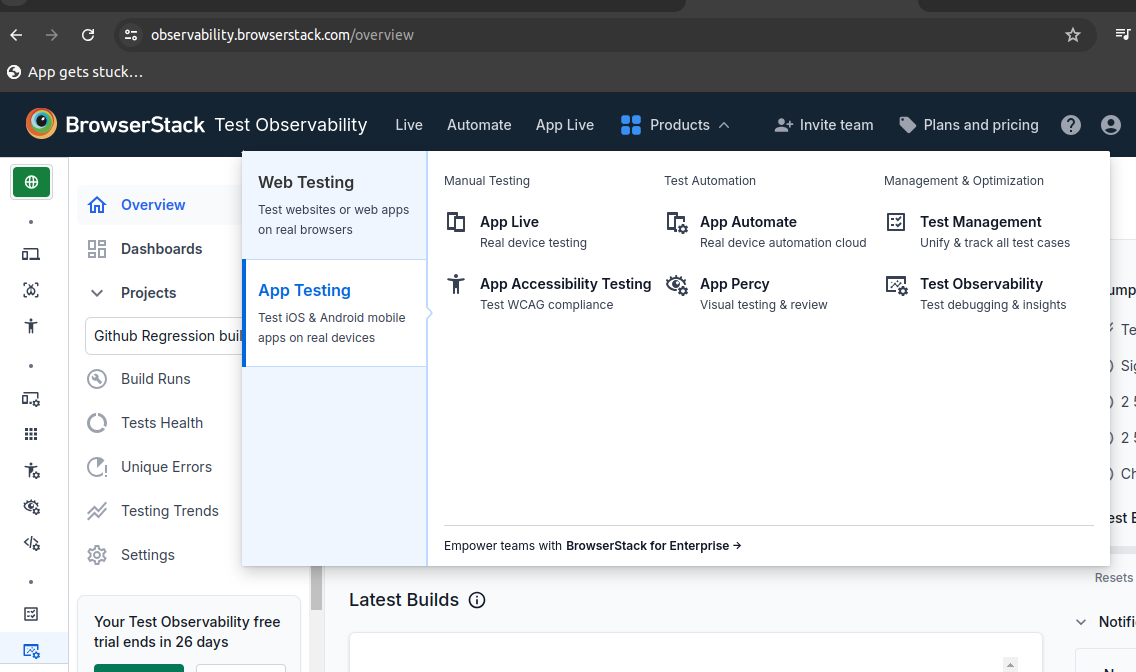The width and height of the screenshot is (1136, 672).
Task: Open Plans and pricing
Action: 969,125
